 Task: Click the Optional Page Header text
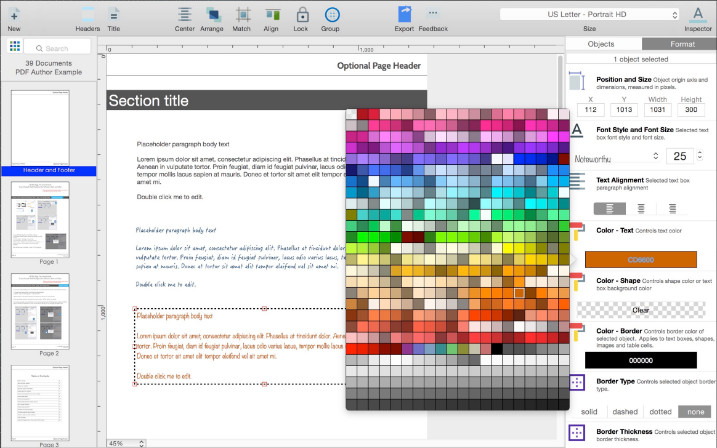coord(379,66)
